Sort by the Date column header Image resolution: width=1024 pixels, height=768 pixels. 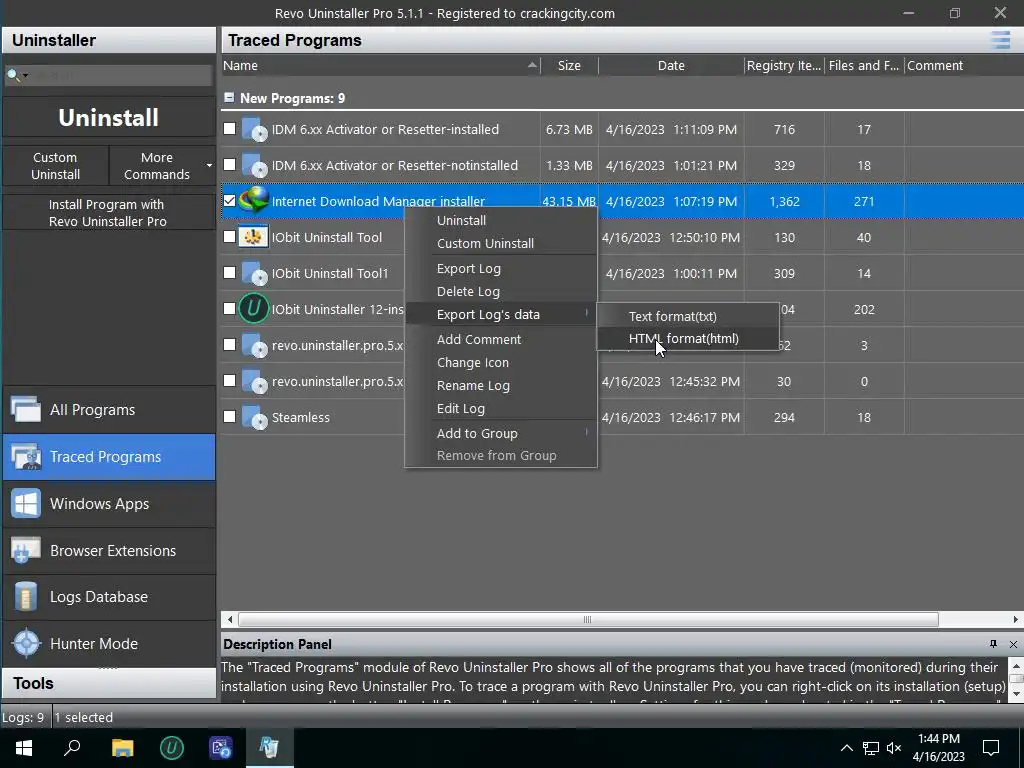point(671,65)
